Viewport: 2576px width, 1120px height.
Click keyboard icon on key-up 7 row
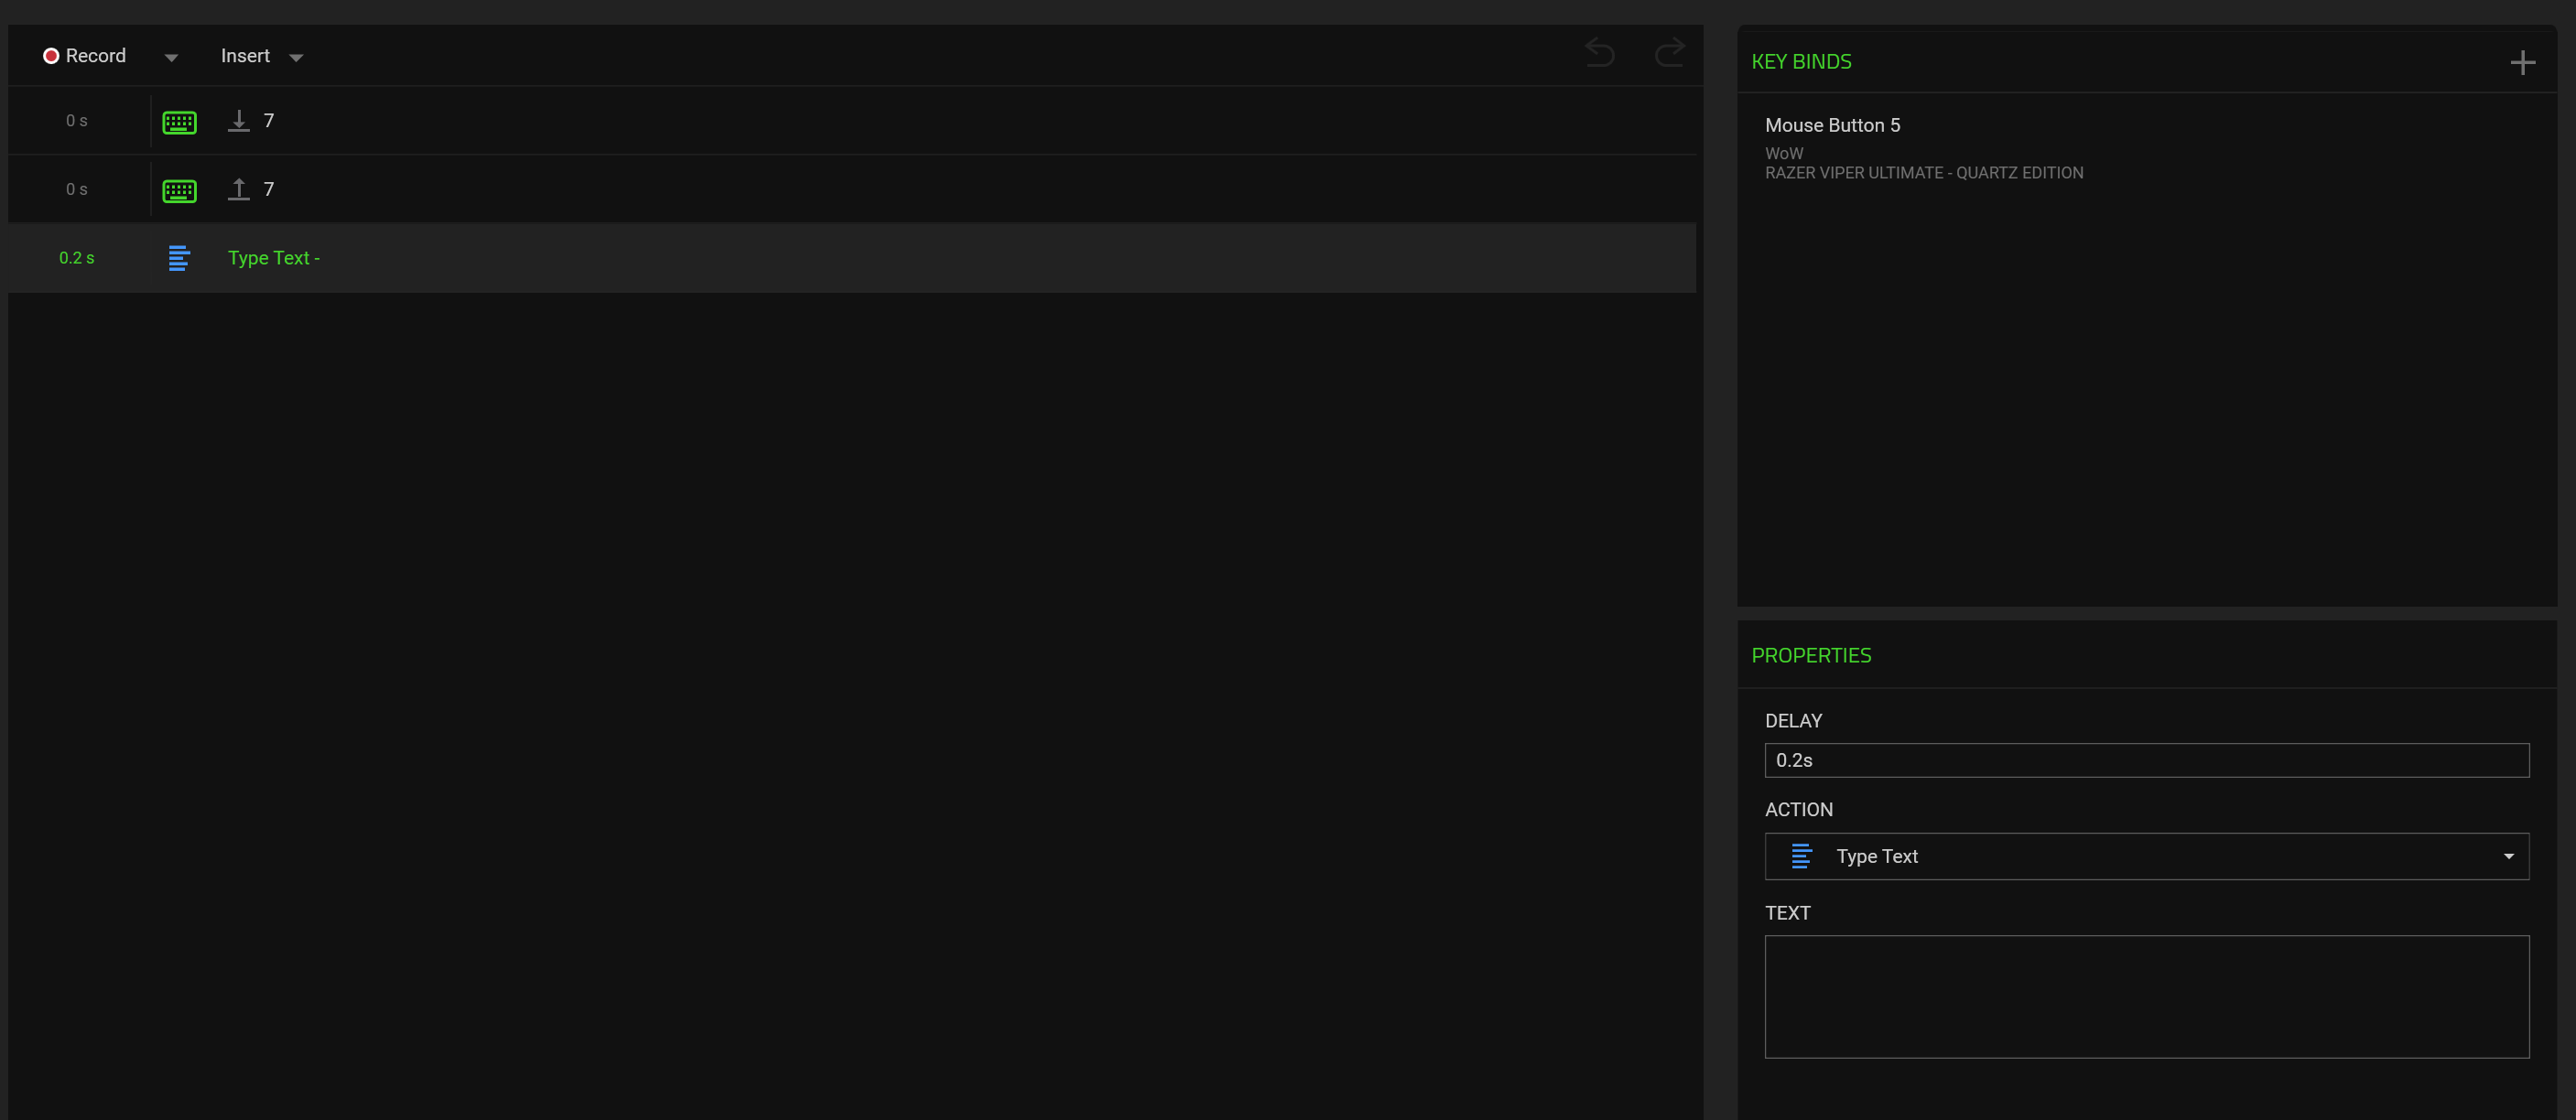coord(180,191)
